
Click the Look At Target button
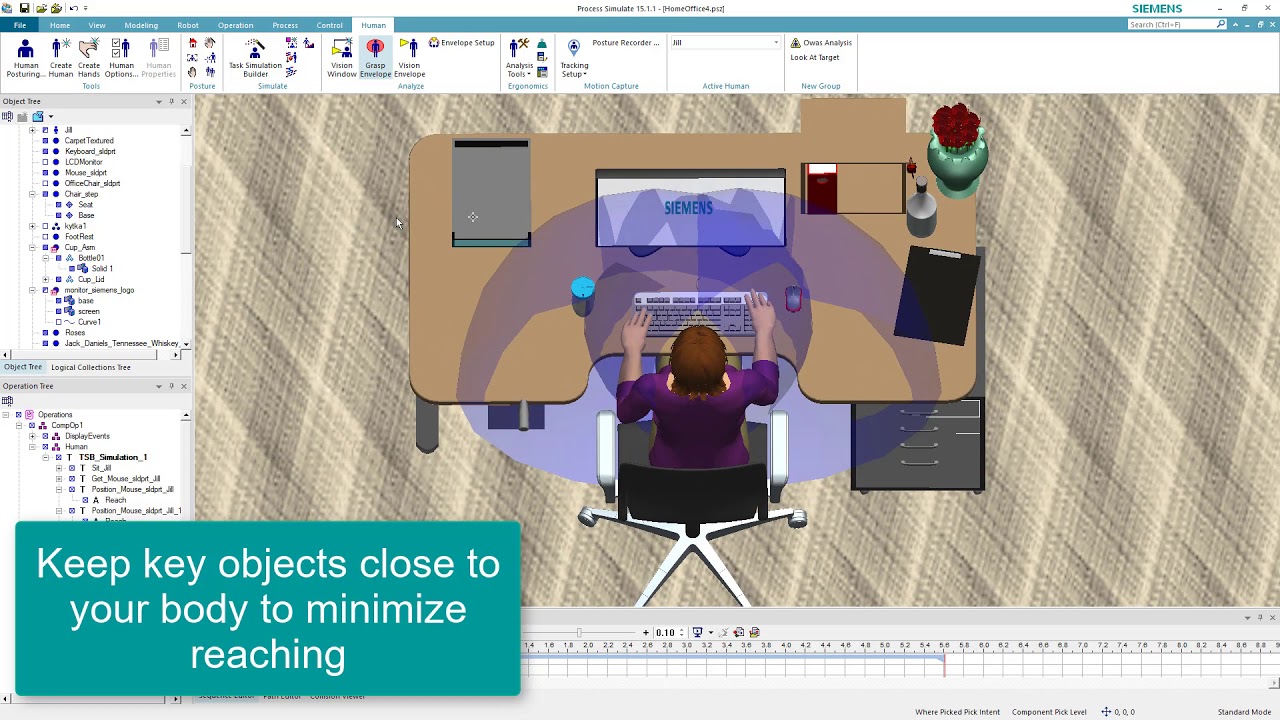point(815,57)
